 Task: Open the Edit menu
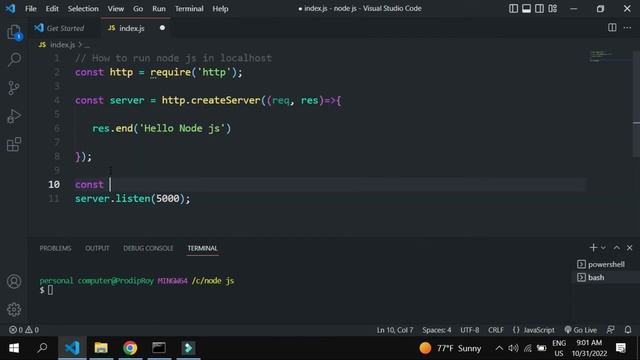52,9
